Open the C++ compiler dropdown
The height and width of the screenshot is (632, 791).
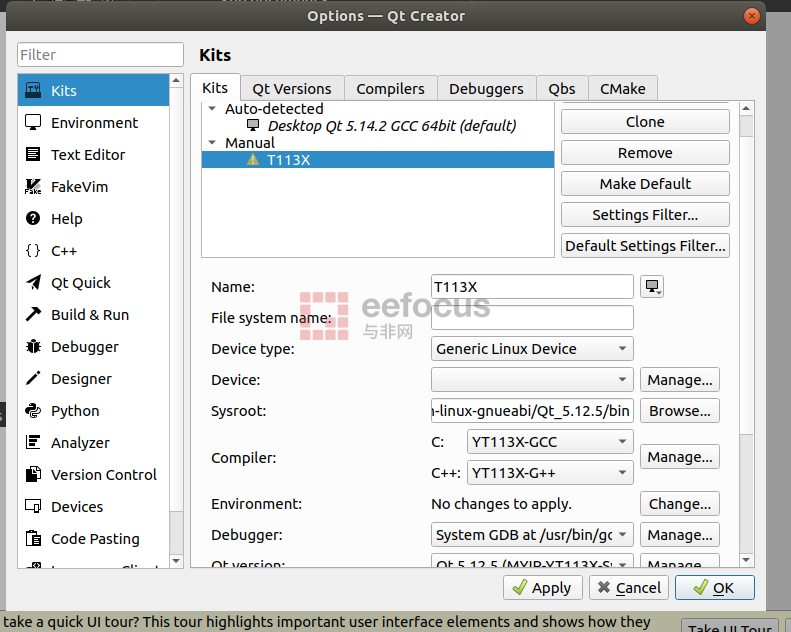coord(549,472)
